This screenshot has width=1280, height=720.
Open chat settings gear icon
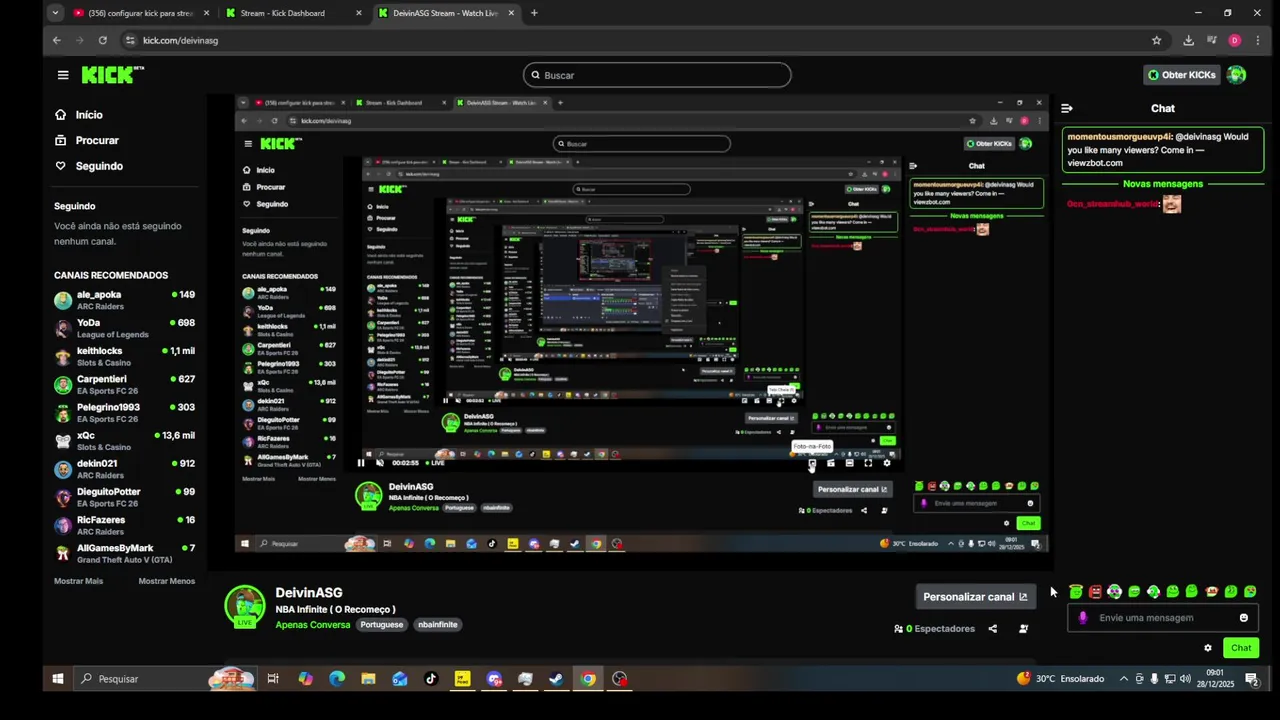point(1208,648)
